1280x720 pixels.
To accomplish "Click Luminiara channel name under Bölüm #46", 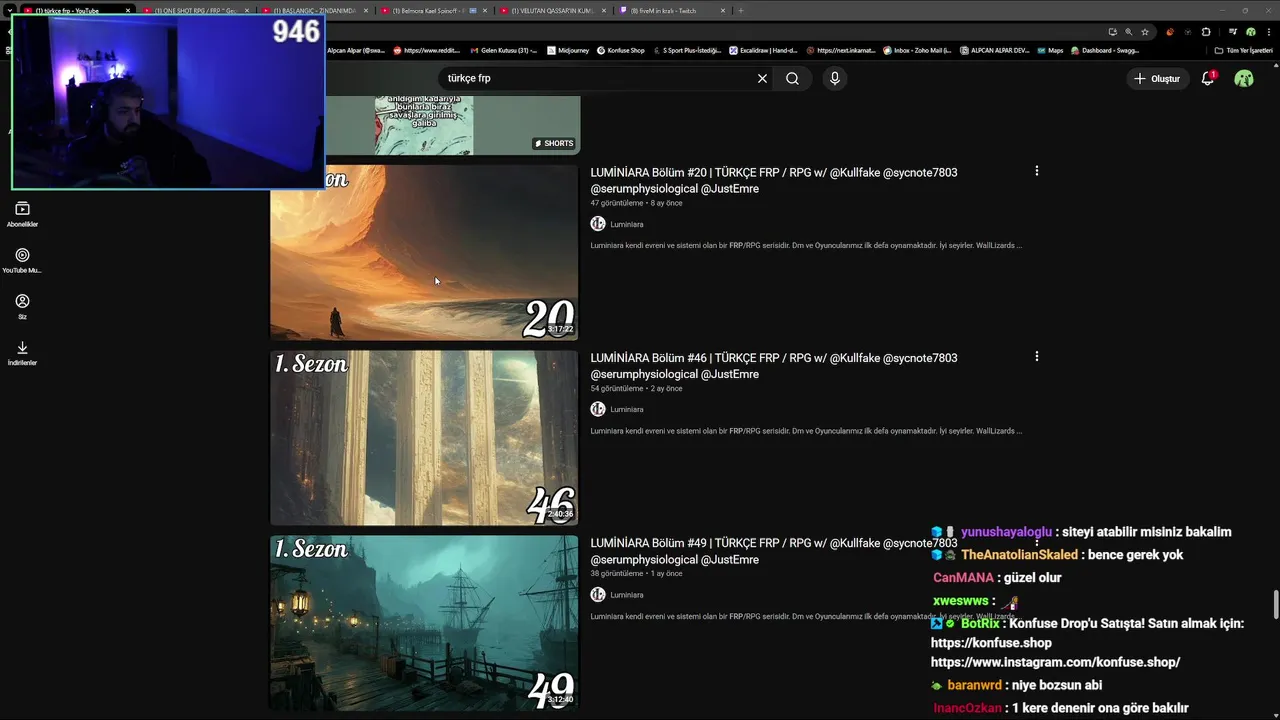I will (627, 409).
